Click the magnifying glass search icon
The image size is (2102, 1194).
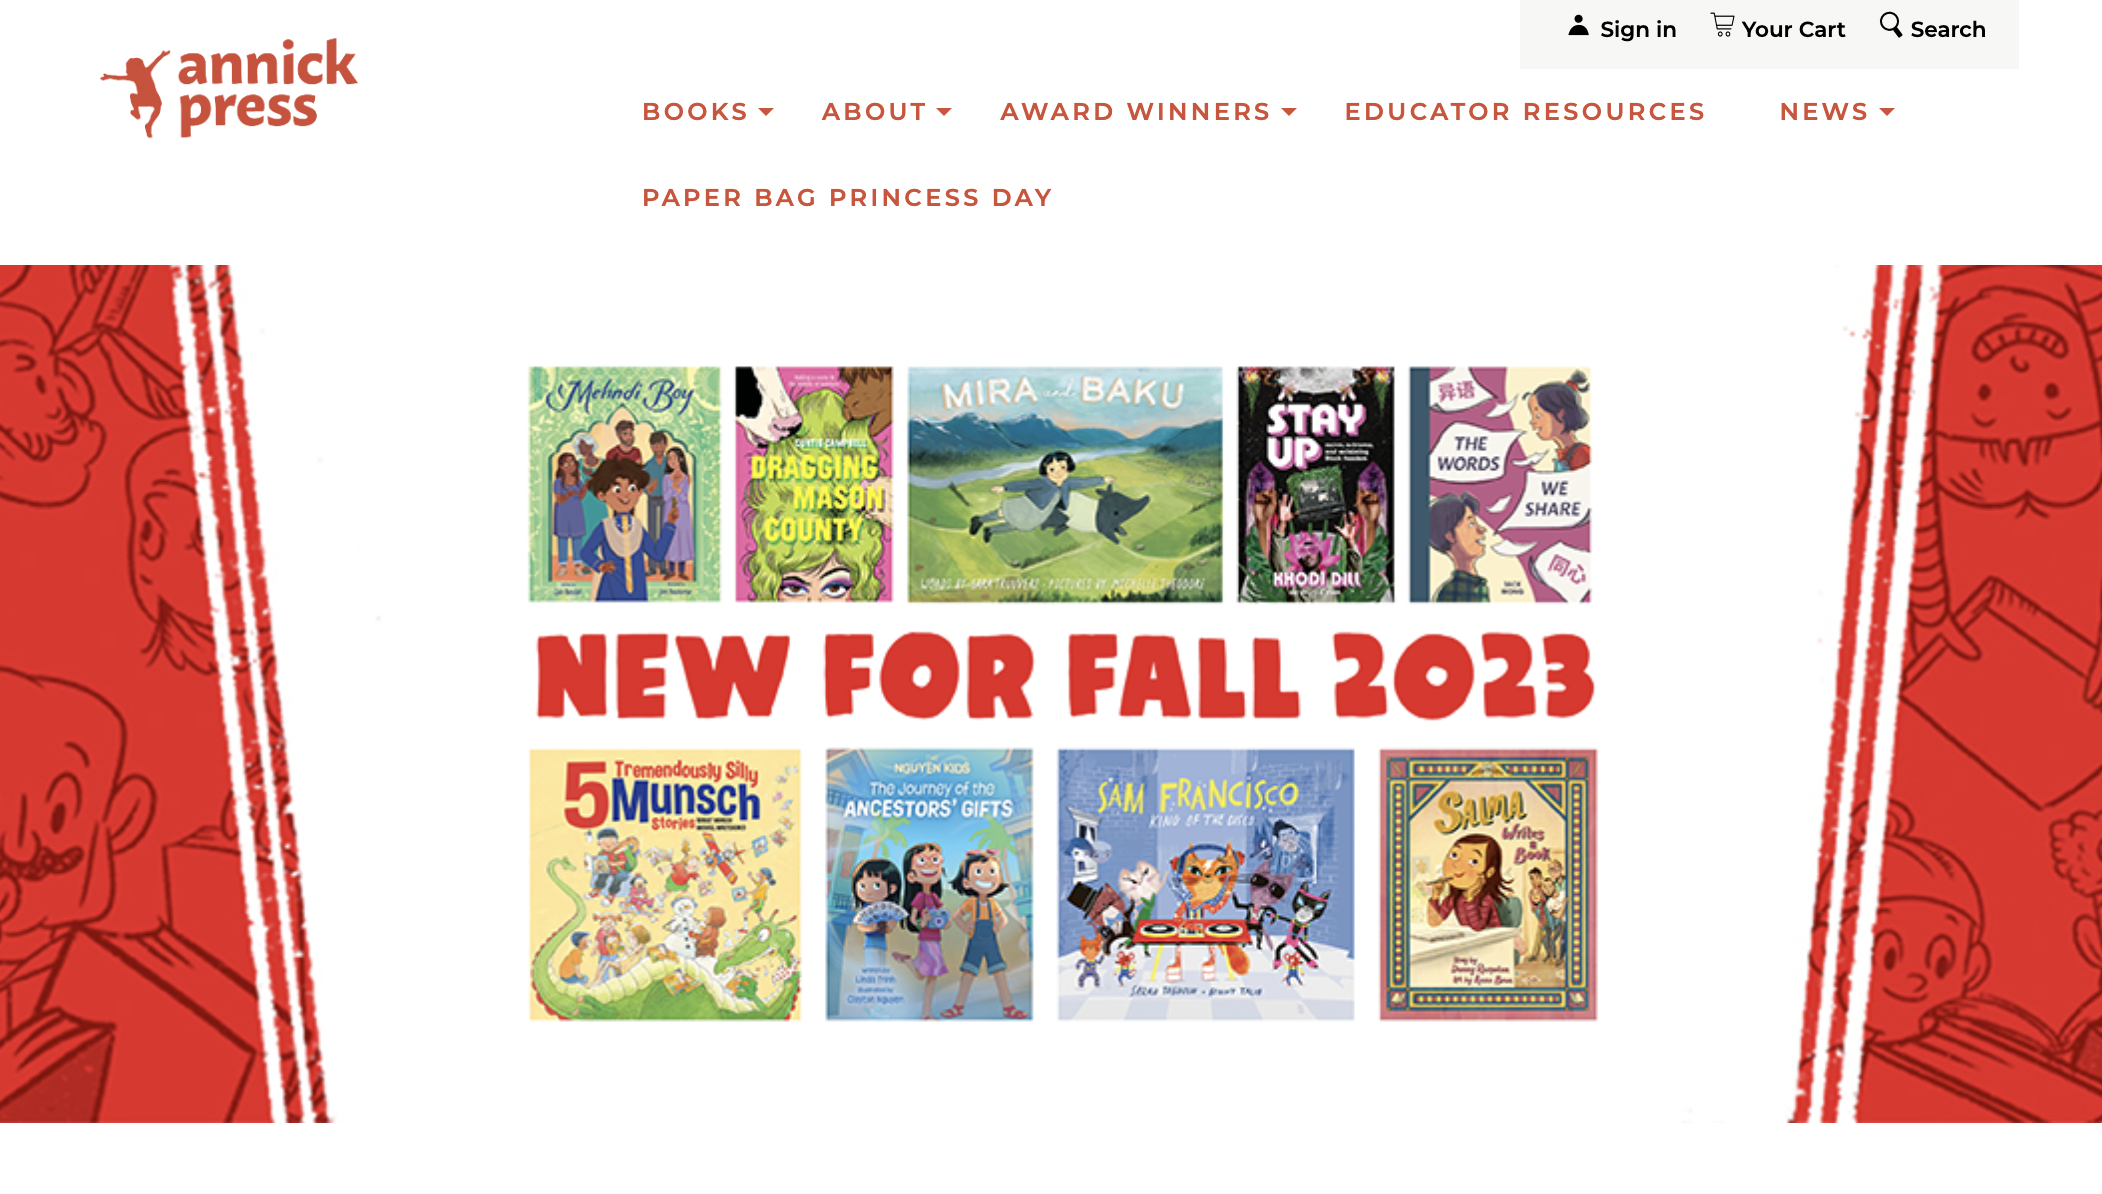[1890, 25]
